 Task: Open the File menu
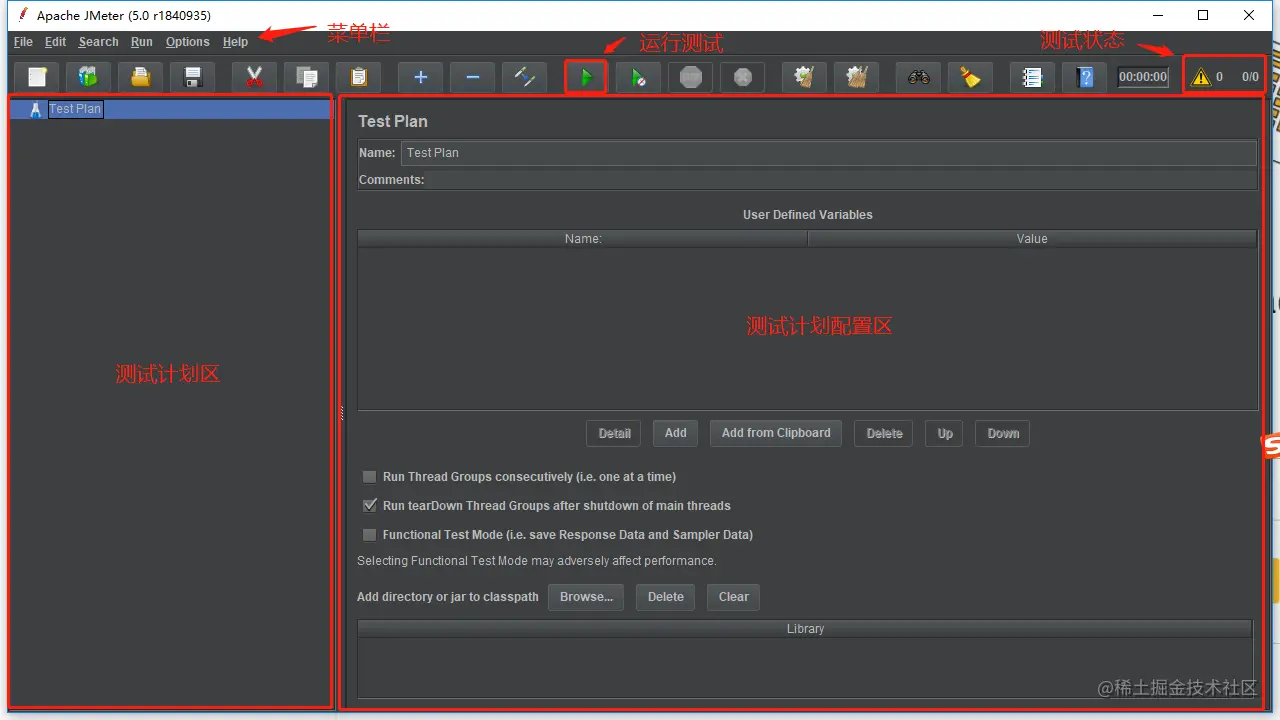coord(23,42)
